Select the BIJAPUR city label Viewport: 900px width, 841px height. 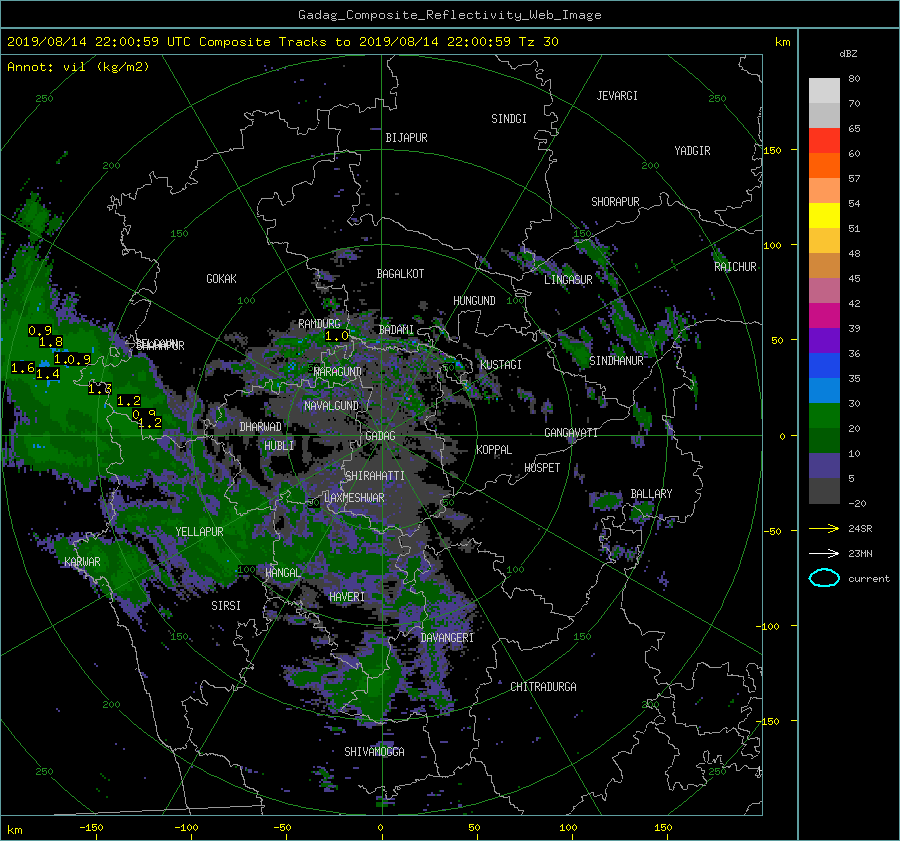click(406, 138)
